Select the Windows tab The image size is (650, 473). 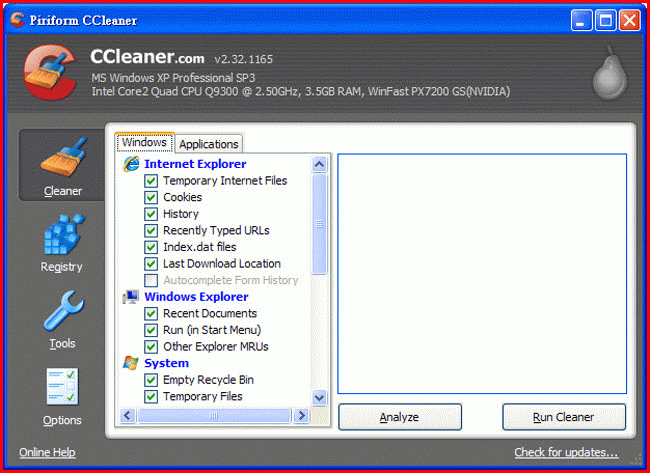tap(144, 142)
